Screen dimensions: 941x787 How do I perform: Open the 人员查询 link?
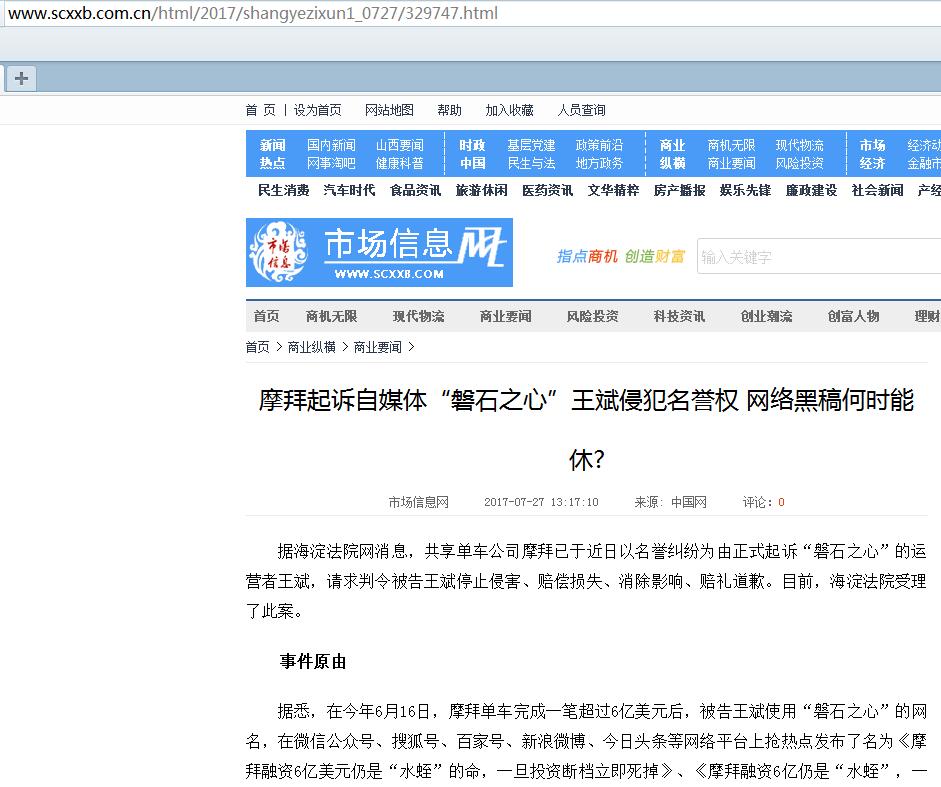point(582,110)
